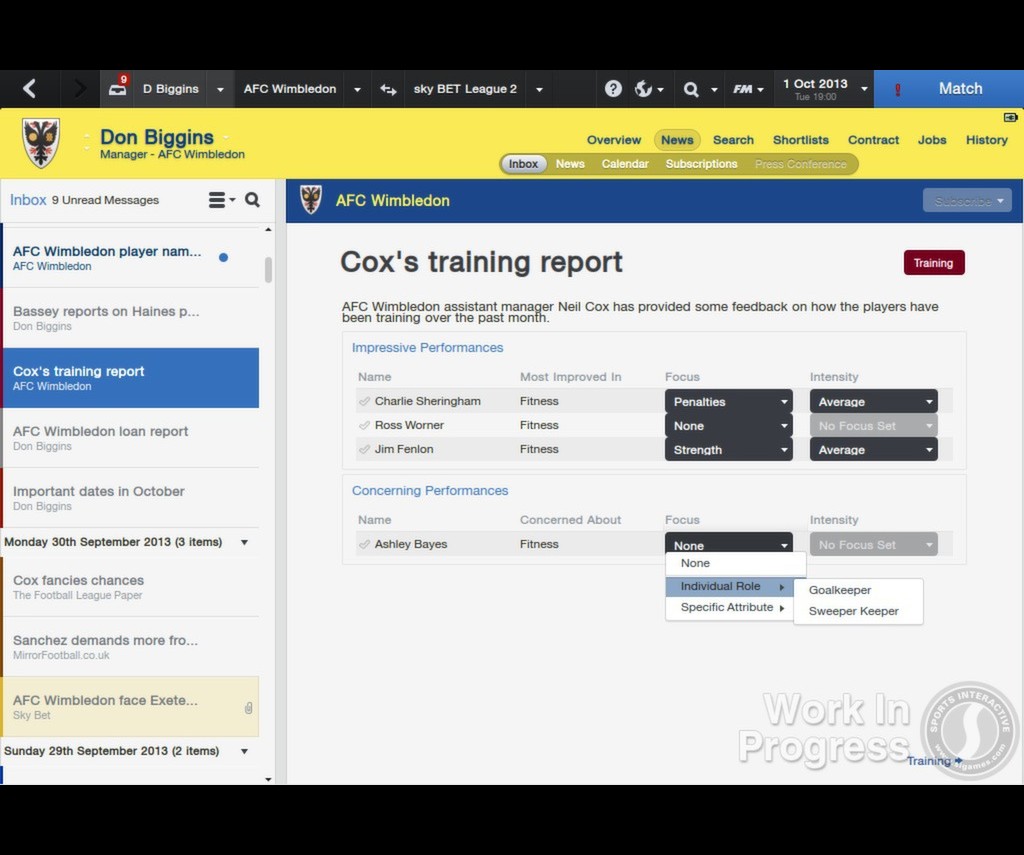Open Charlie Sheringham's Average intensity dropdown
The image size is (1024, 855).
click(873, 401)
